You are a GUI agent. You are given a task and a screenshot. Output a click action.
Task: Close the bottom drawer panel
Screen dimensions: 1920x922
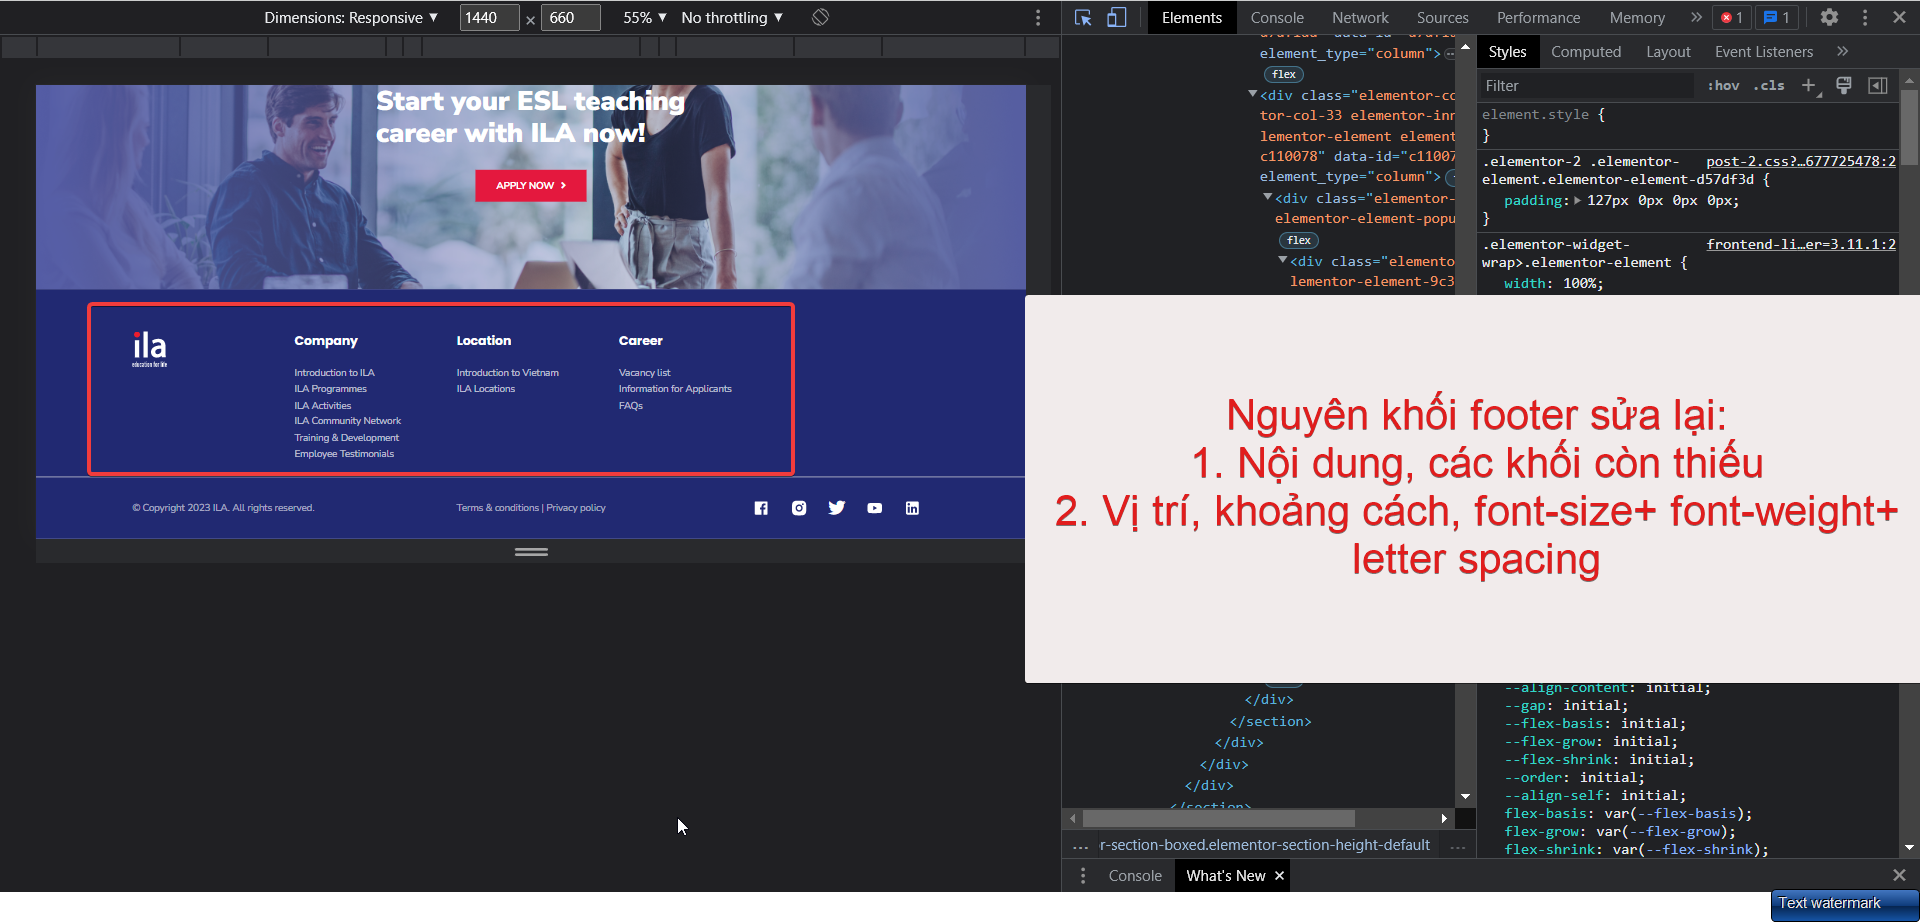click(1899, 875)
